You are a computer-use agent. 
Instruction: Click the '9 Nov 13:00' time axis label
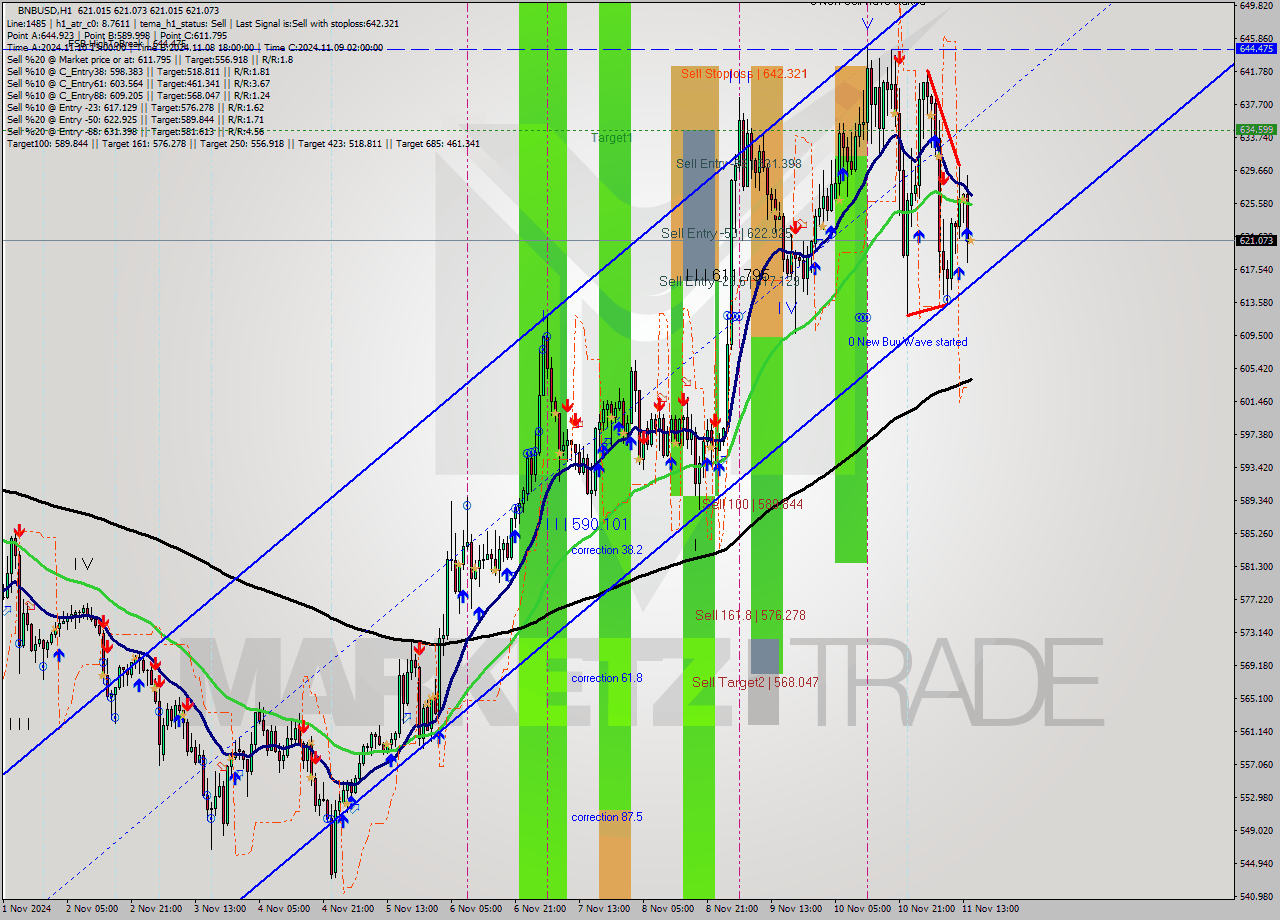[795, 909]
